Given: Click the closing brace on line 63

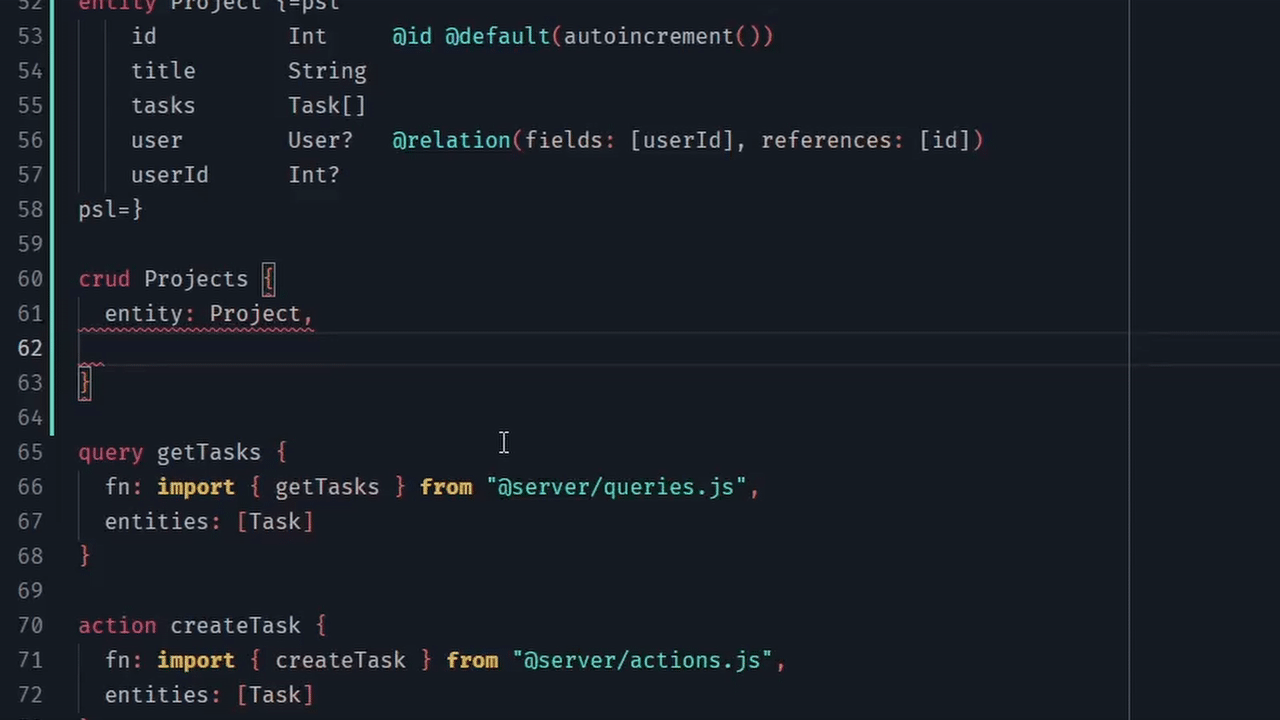Looking at the screenshot, I should (85, 383).
